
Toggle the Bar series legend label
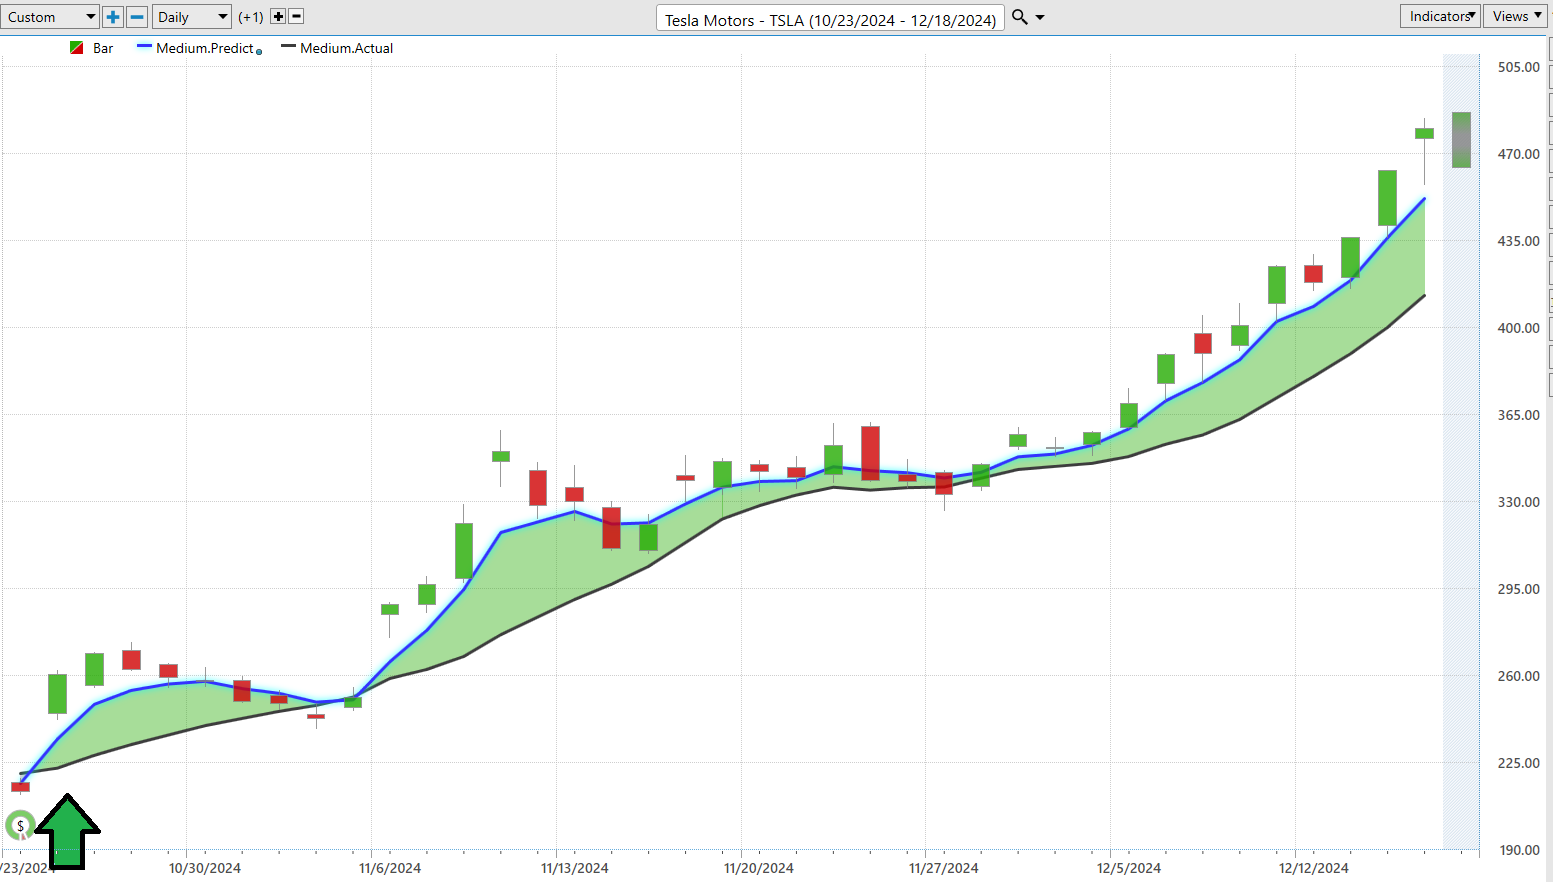(x=103, y=48)
